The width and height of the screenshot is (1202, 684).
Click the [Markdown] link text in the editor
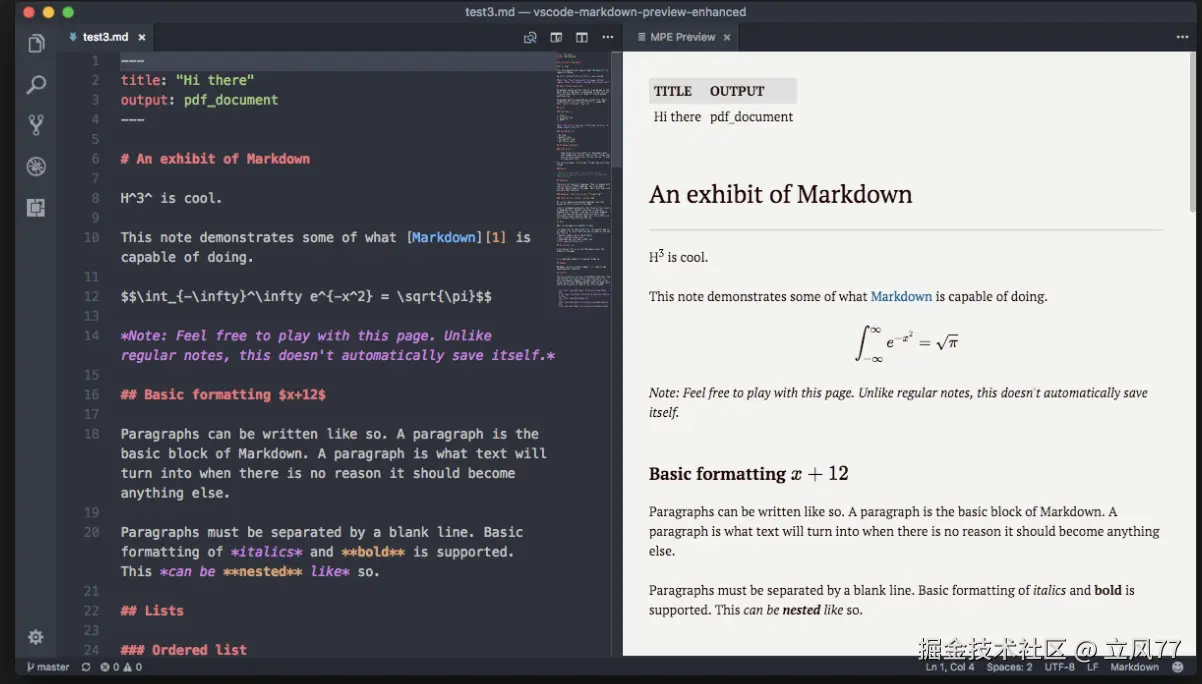tap(445, 238)
